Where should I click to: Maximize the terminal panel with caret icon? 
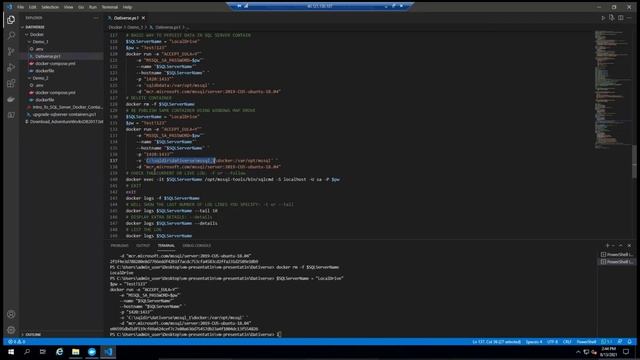click(x=621, y=245)
